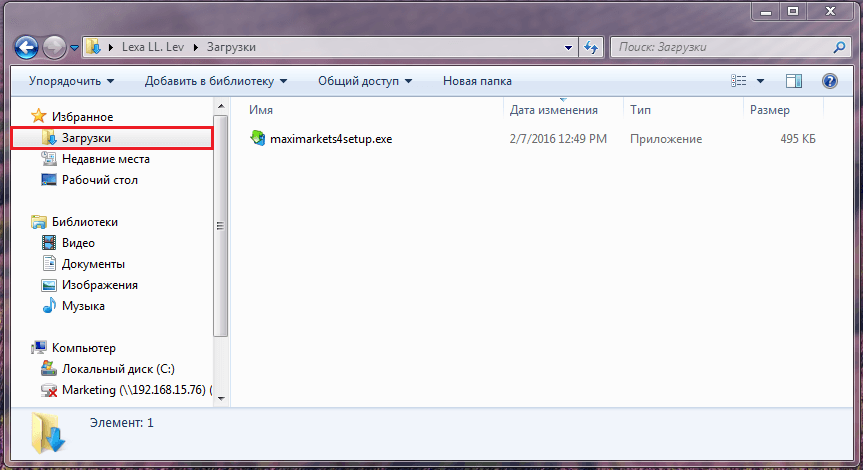The height and width of the screenshot is (470, 863).
Task: Click the Недавние места icon
Action: point(49,159)
